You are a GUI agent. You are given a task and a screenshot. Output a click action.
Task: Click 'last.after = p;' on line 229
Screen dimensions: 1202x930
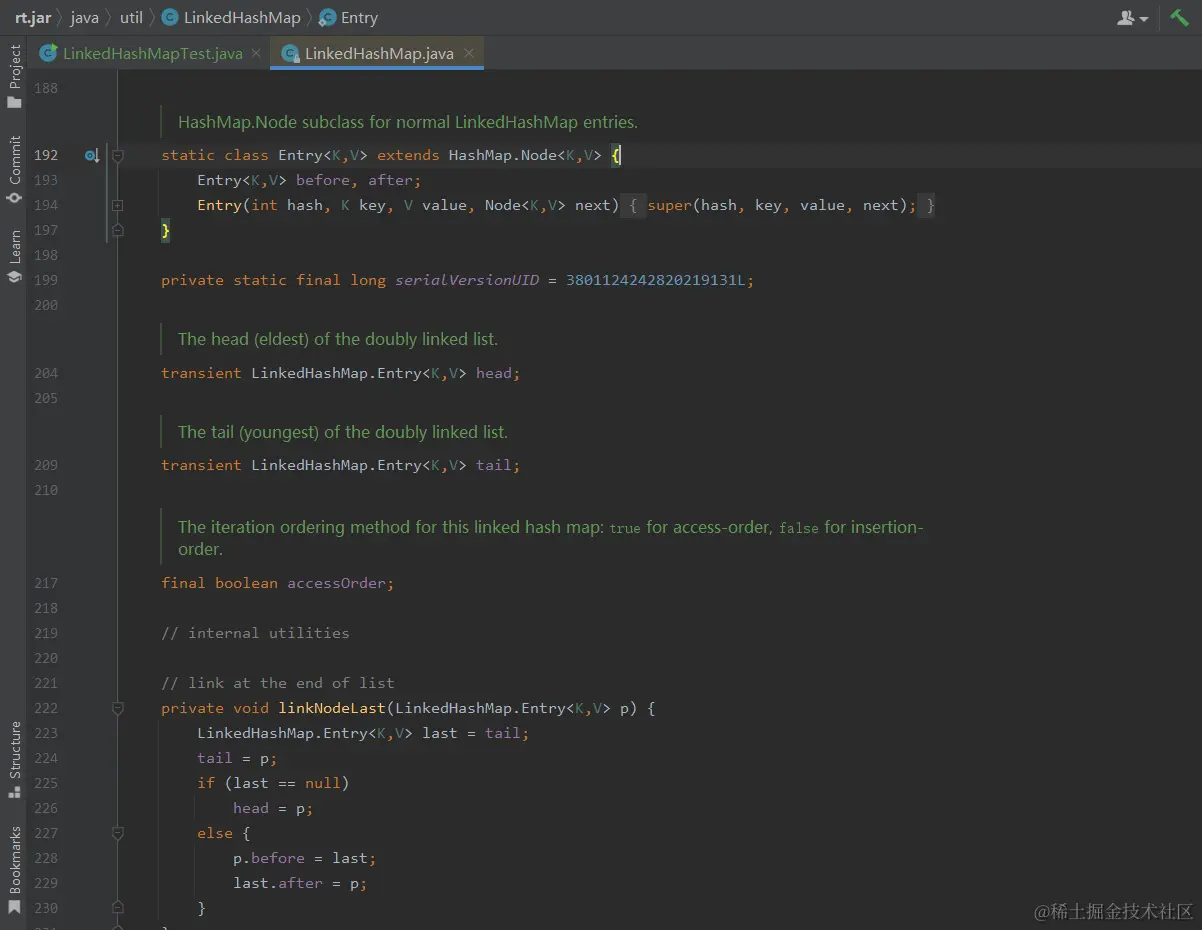point(300,883)
